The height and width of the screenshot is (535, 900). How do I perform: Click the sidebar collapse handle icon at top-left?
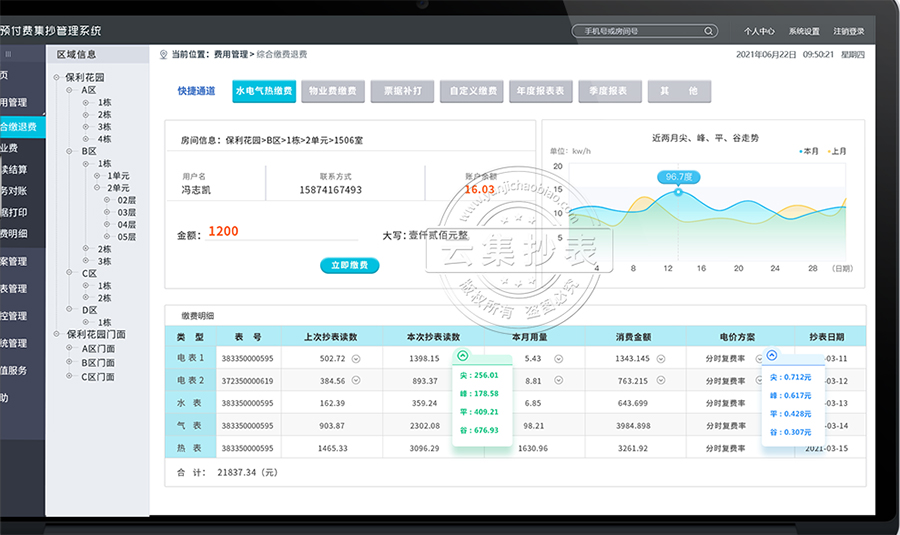(x=8, y=54)
